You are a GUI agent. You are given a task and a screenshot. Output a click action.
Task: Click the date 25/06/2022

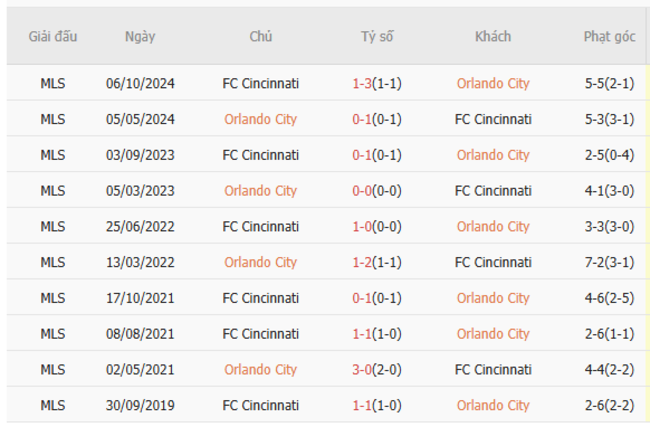[140, 226]
